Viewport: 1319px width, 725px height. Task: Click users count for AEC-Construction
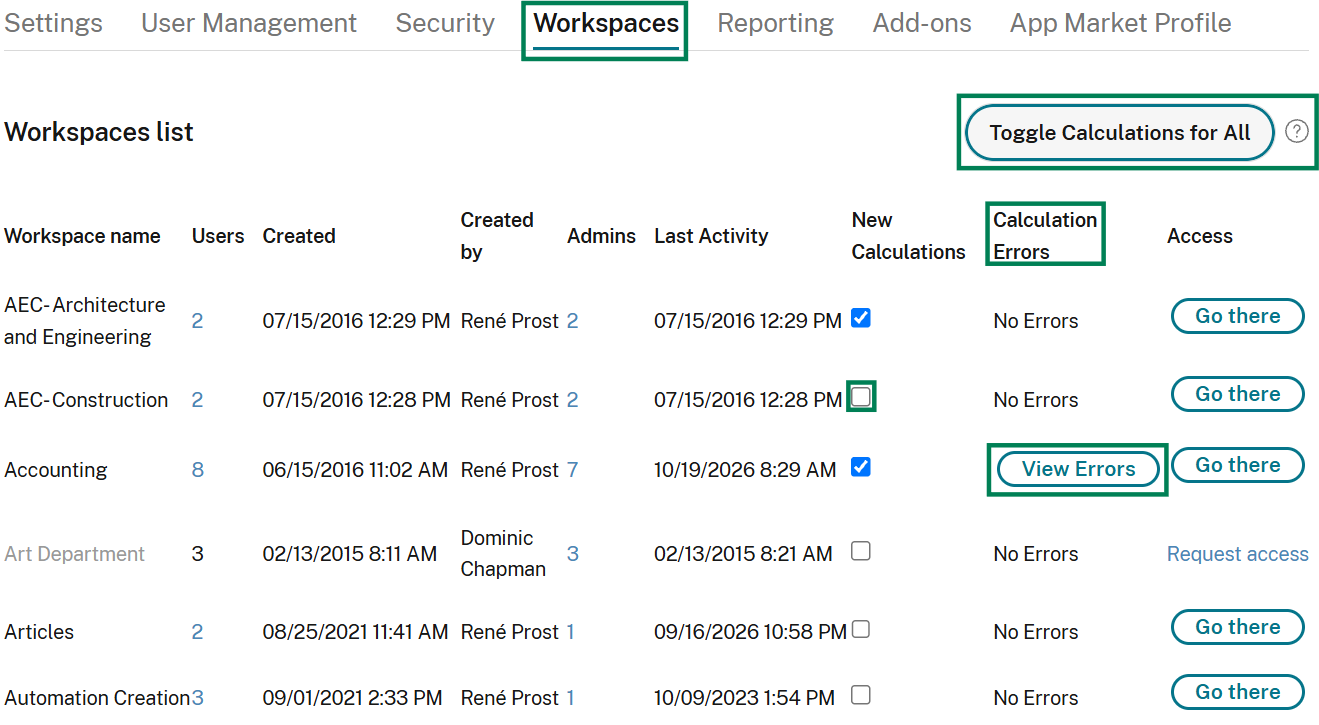tap(198, 400)
